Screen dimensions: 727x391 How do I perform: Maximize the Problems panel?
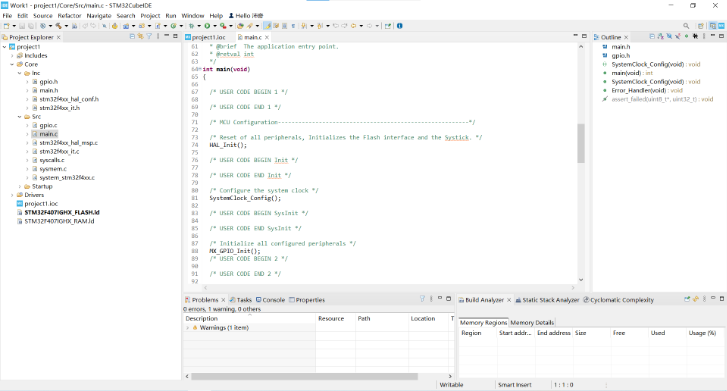click(448, 299)
